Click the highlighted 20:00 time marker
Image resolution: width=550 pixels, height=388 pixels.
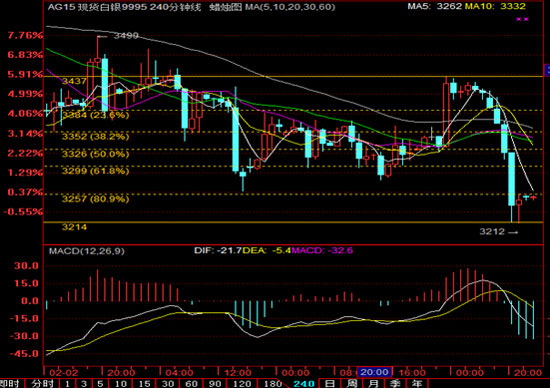[374, 372]
